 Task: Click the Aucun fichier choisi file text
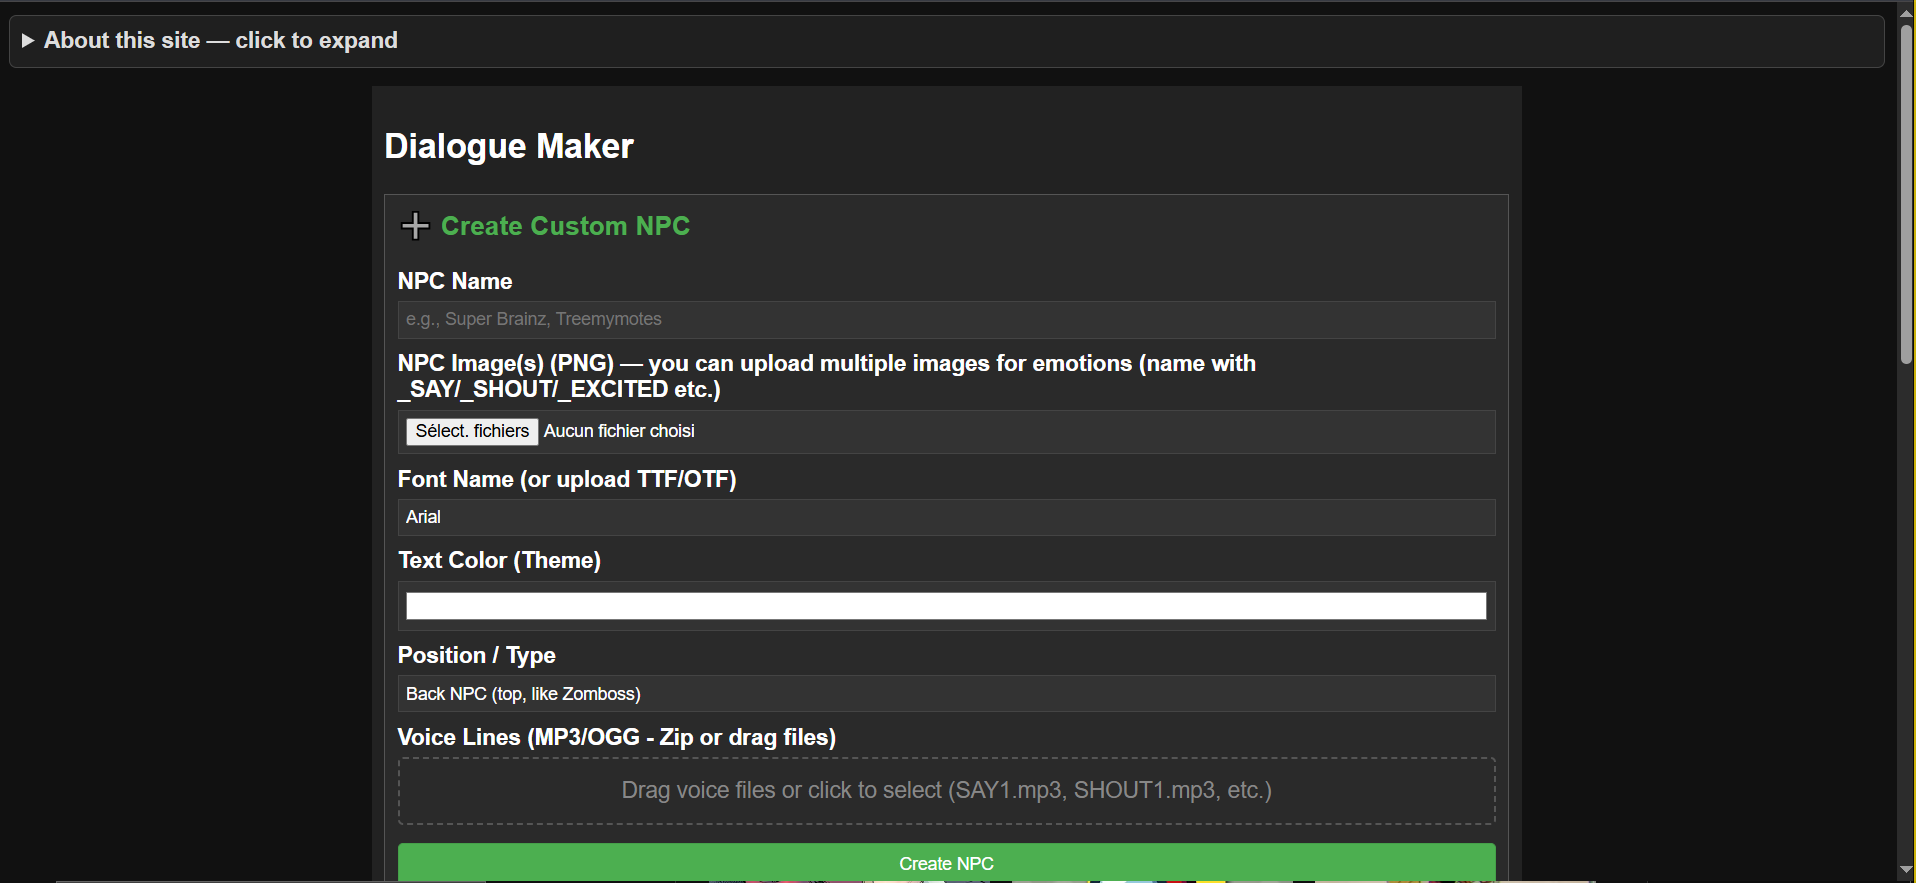[619, 431]
